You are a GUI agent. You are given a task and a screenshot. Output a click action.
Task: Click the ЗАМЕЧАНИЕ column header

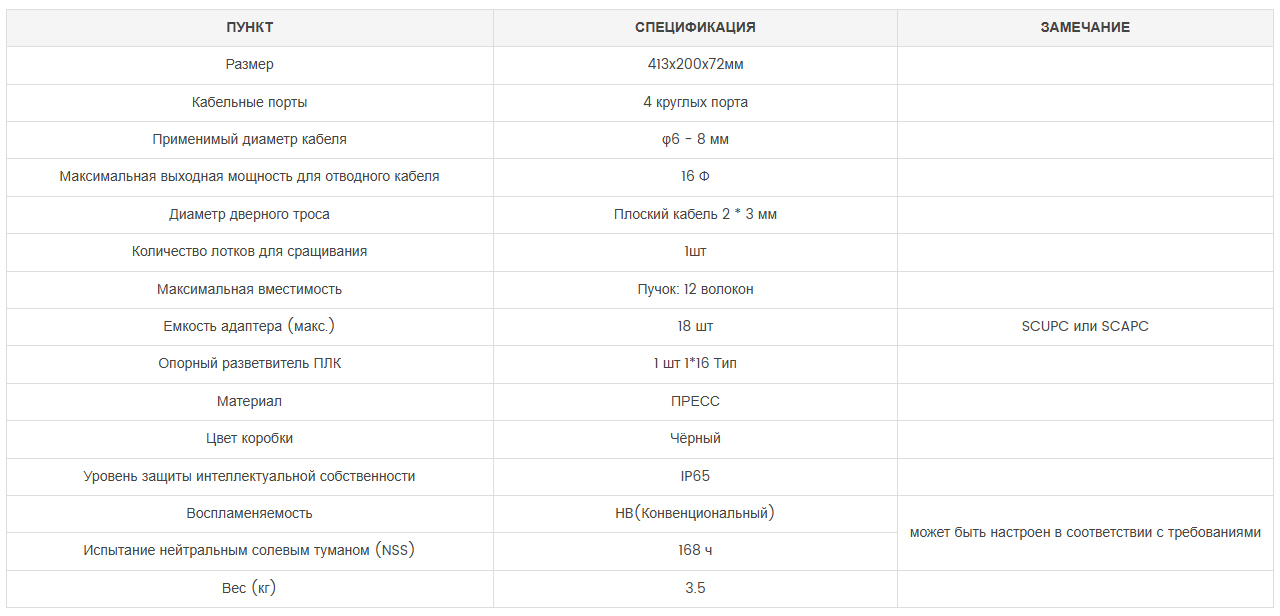(1085, 27)
